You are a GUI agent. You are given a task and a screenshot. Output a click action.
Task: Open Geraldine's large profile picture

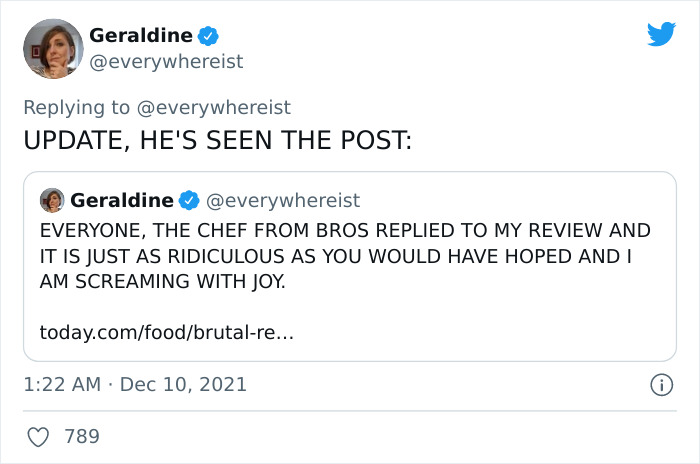53,48
